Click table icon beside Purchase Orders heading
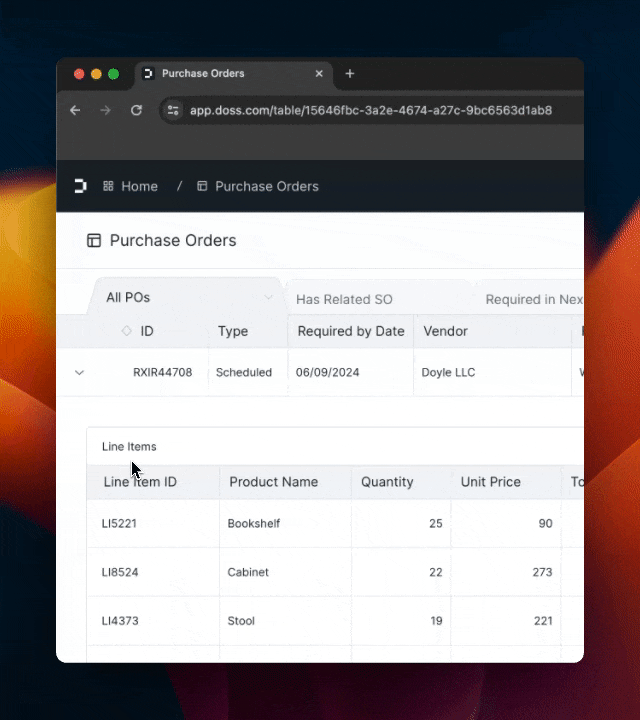 (x=94, y=240)
